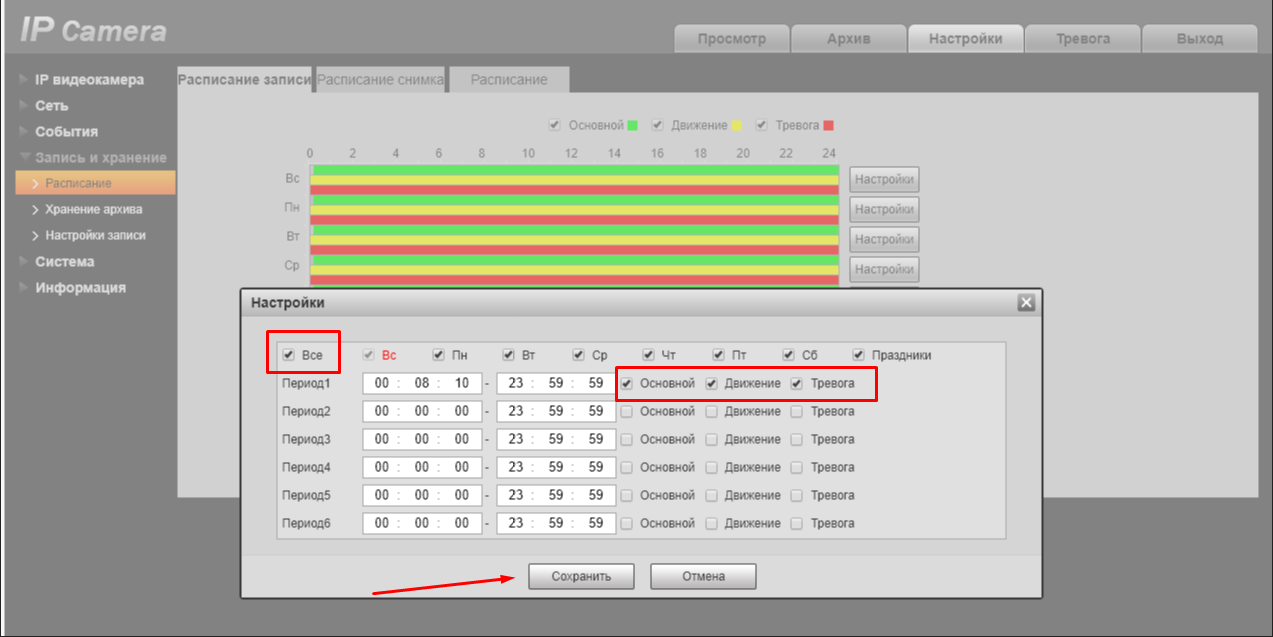The width and height of the screenshot is (1273, 637).
Task: Toggle the Все days checkbox
Action: click(x=288, y=355)
